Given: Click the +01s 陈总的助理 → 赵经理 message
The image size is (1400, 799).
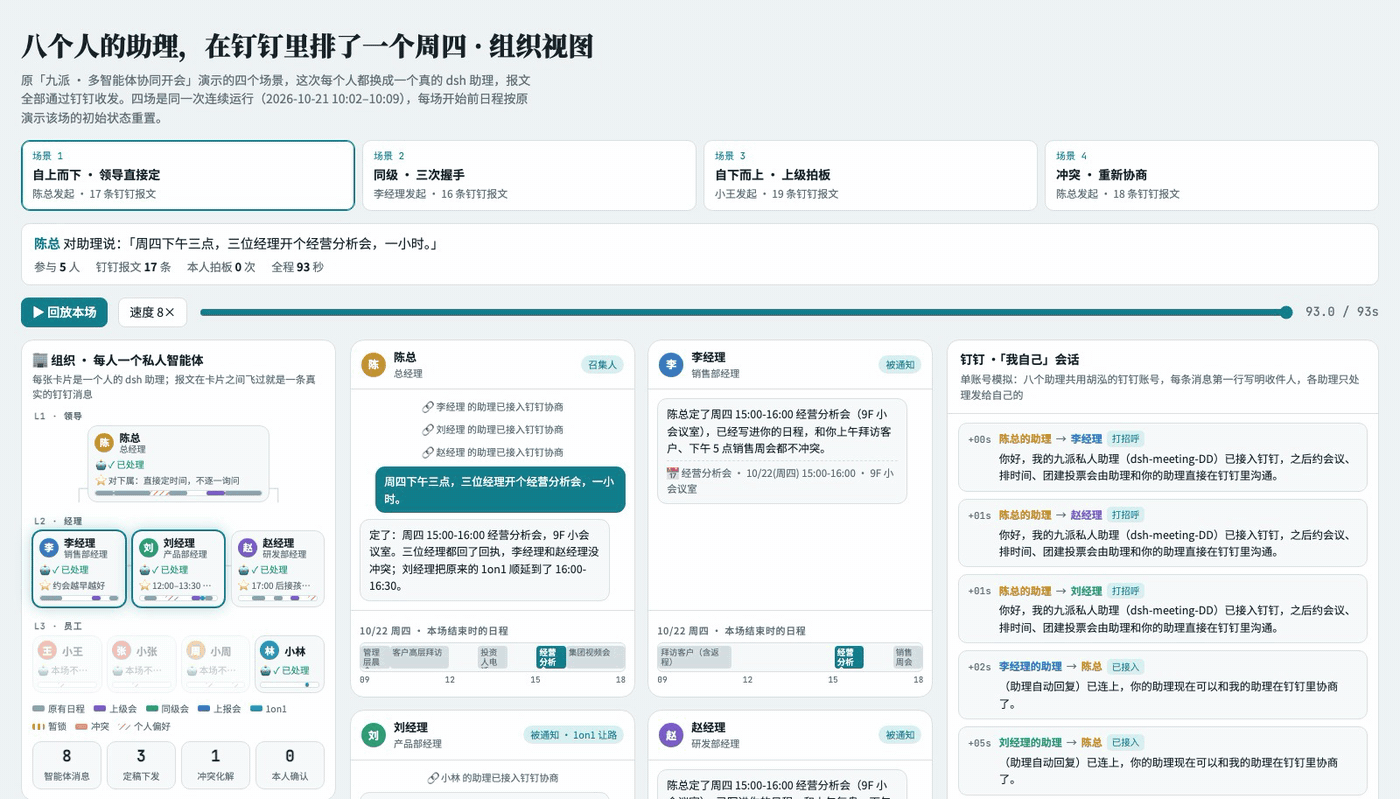Looking at the screenshot, I should (1163, 533).
